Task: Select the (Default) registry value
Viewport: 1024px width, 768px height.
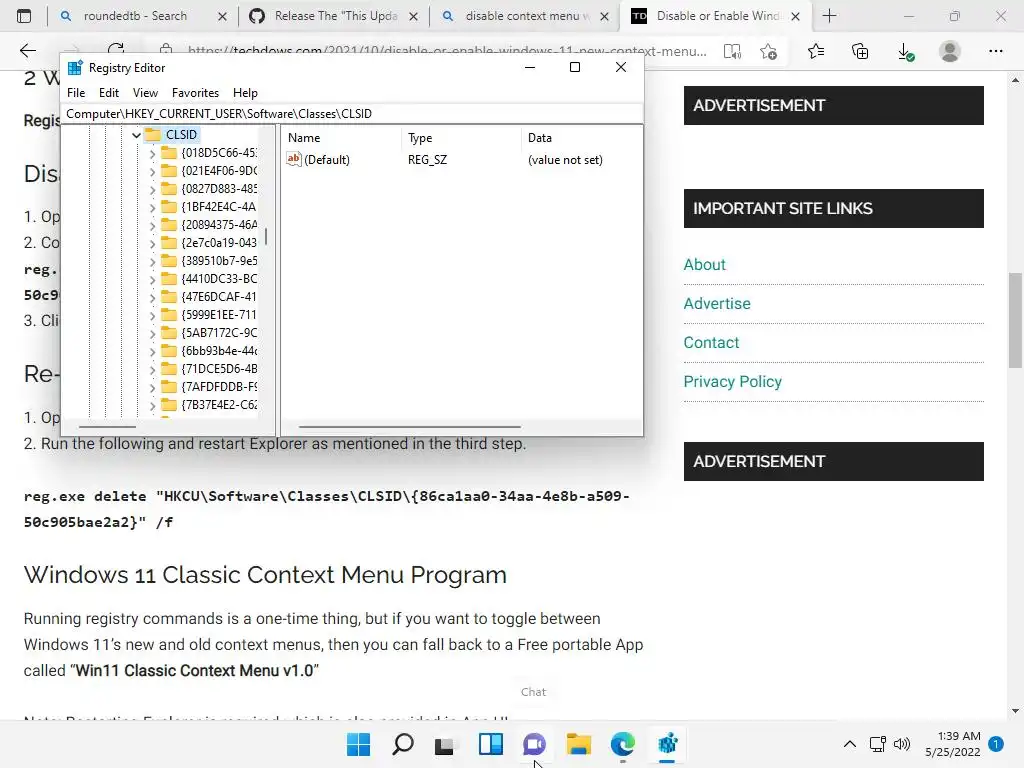Action: coord(327,160)
